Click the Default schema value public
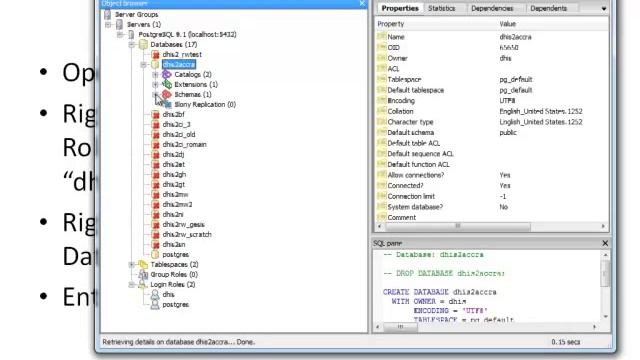Screen dimensions: 640x360 click(508, 133)
